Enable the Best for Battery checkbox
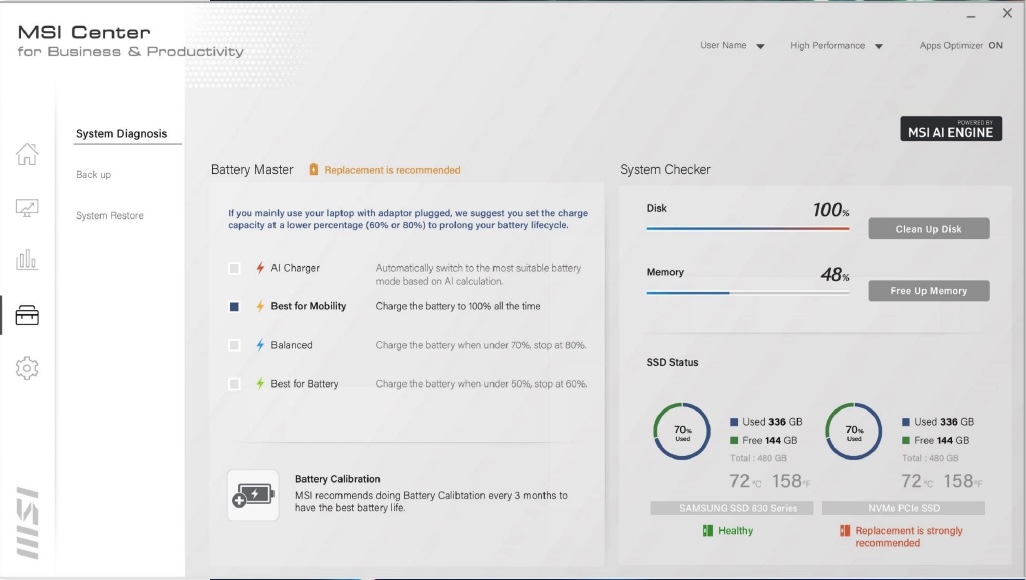This screenshot has width=1026, height=580. click(x=234, y=384)
